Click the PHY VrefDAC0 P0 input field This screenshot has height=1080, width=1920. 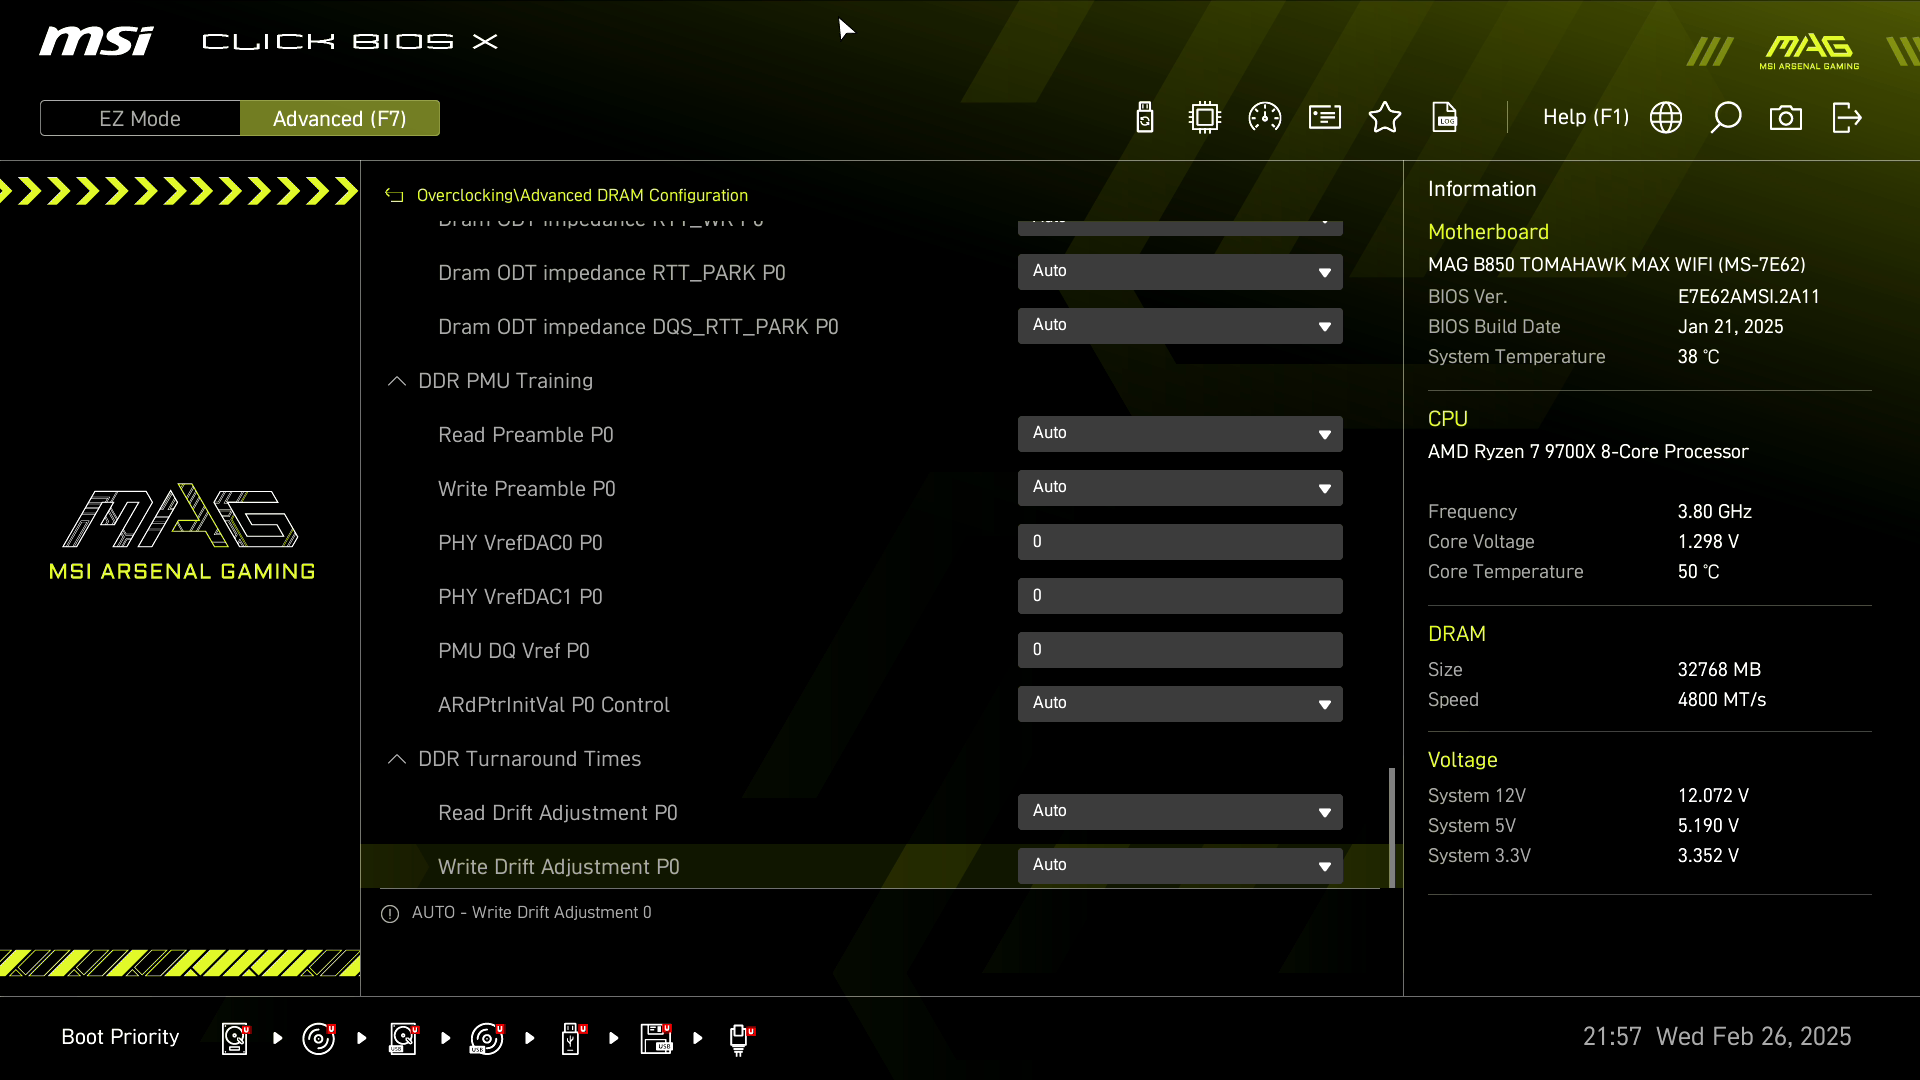coord(1180,542)
